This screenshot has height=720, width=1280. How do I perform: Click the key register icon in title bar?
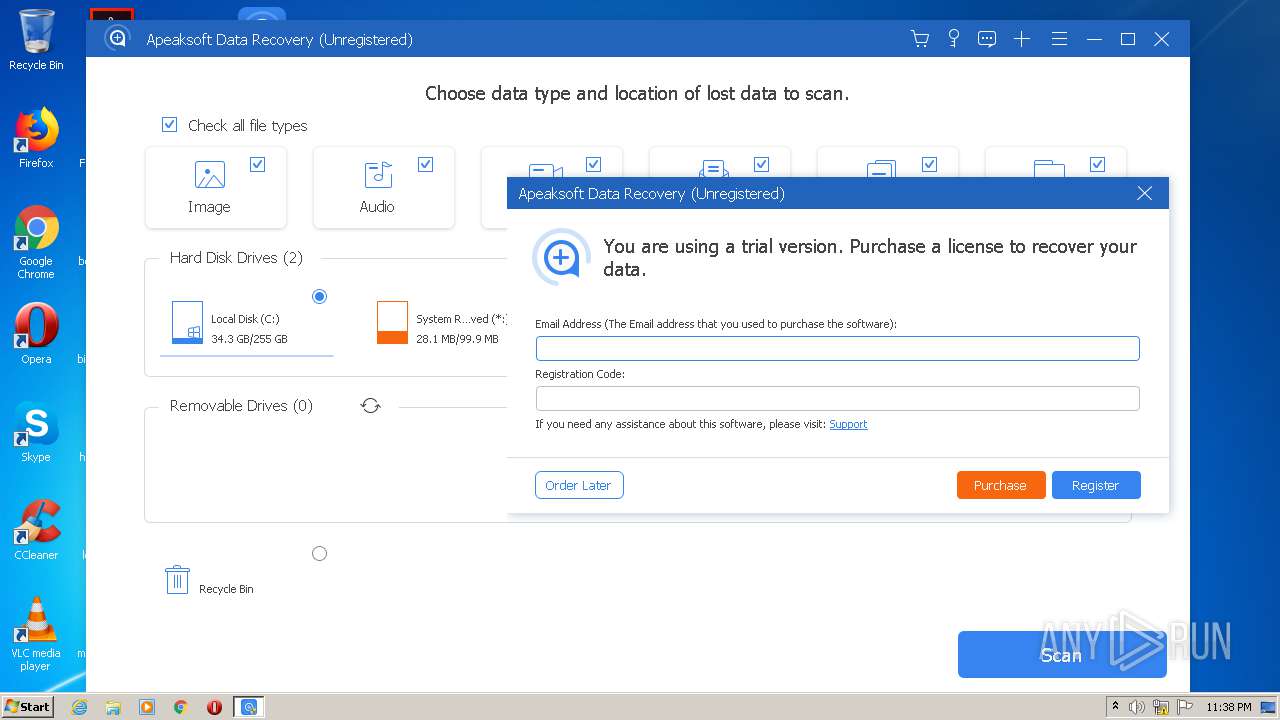(x=954, y=39)
